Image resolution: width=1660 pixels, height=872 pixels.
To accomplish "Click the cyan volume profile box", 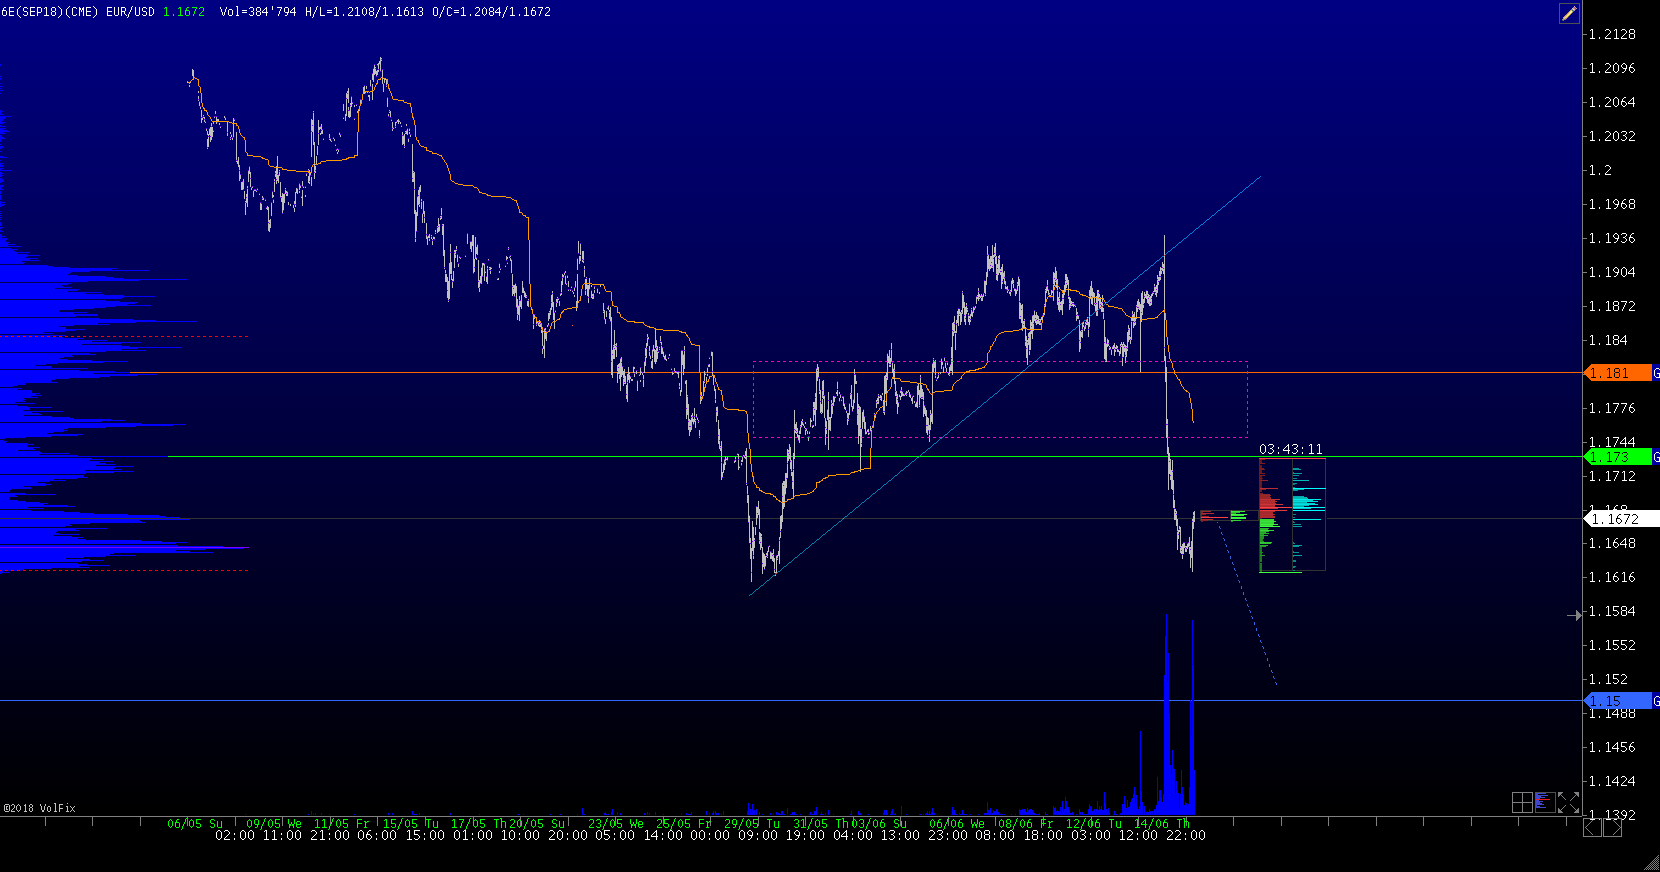I will pos(1309,515).
